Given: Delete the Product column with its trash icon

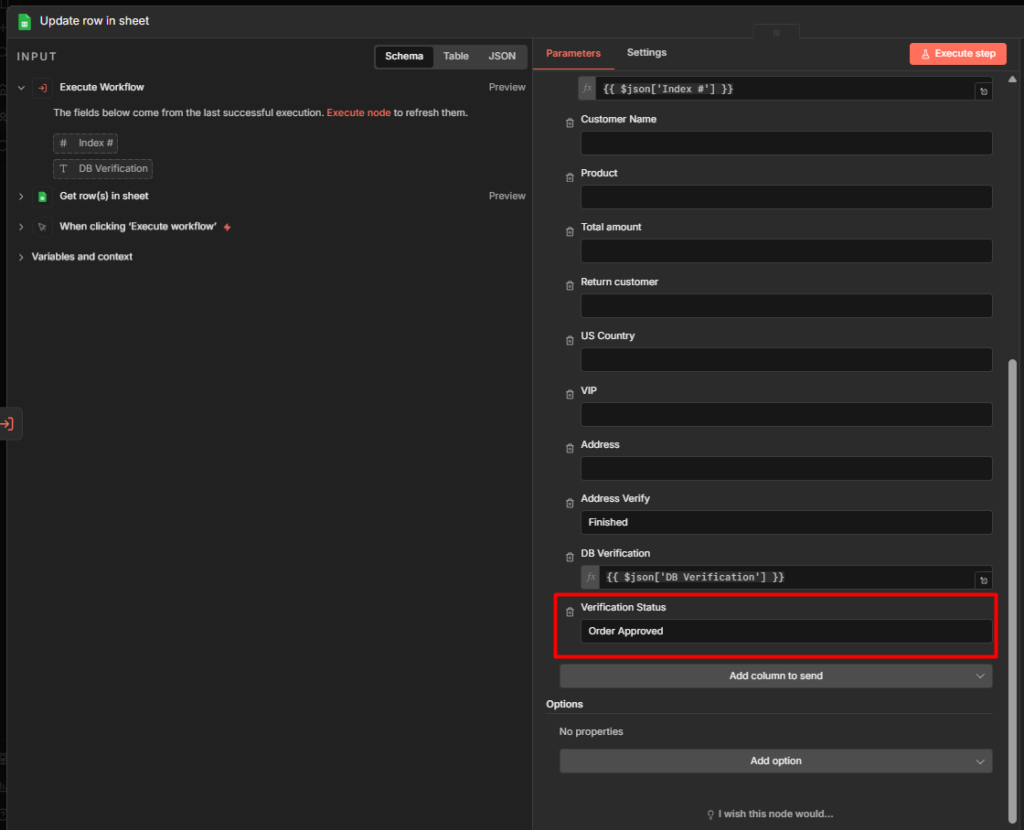Looking at the screenshot, I should coord(570,177).
